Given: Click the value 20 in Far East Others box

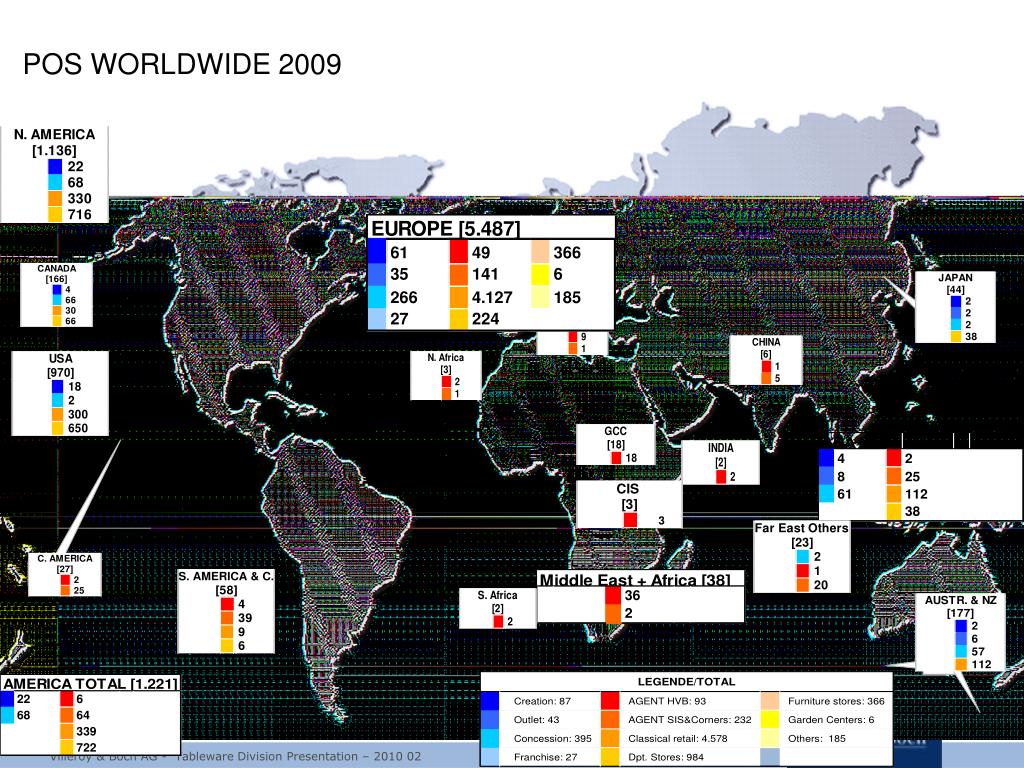Looking at the screenshot, I should [821, 585].
